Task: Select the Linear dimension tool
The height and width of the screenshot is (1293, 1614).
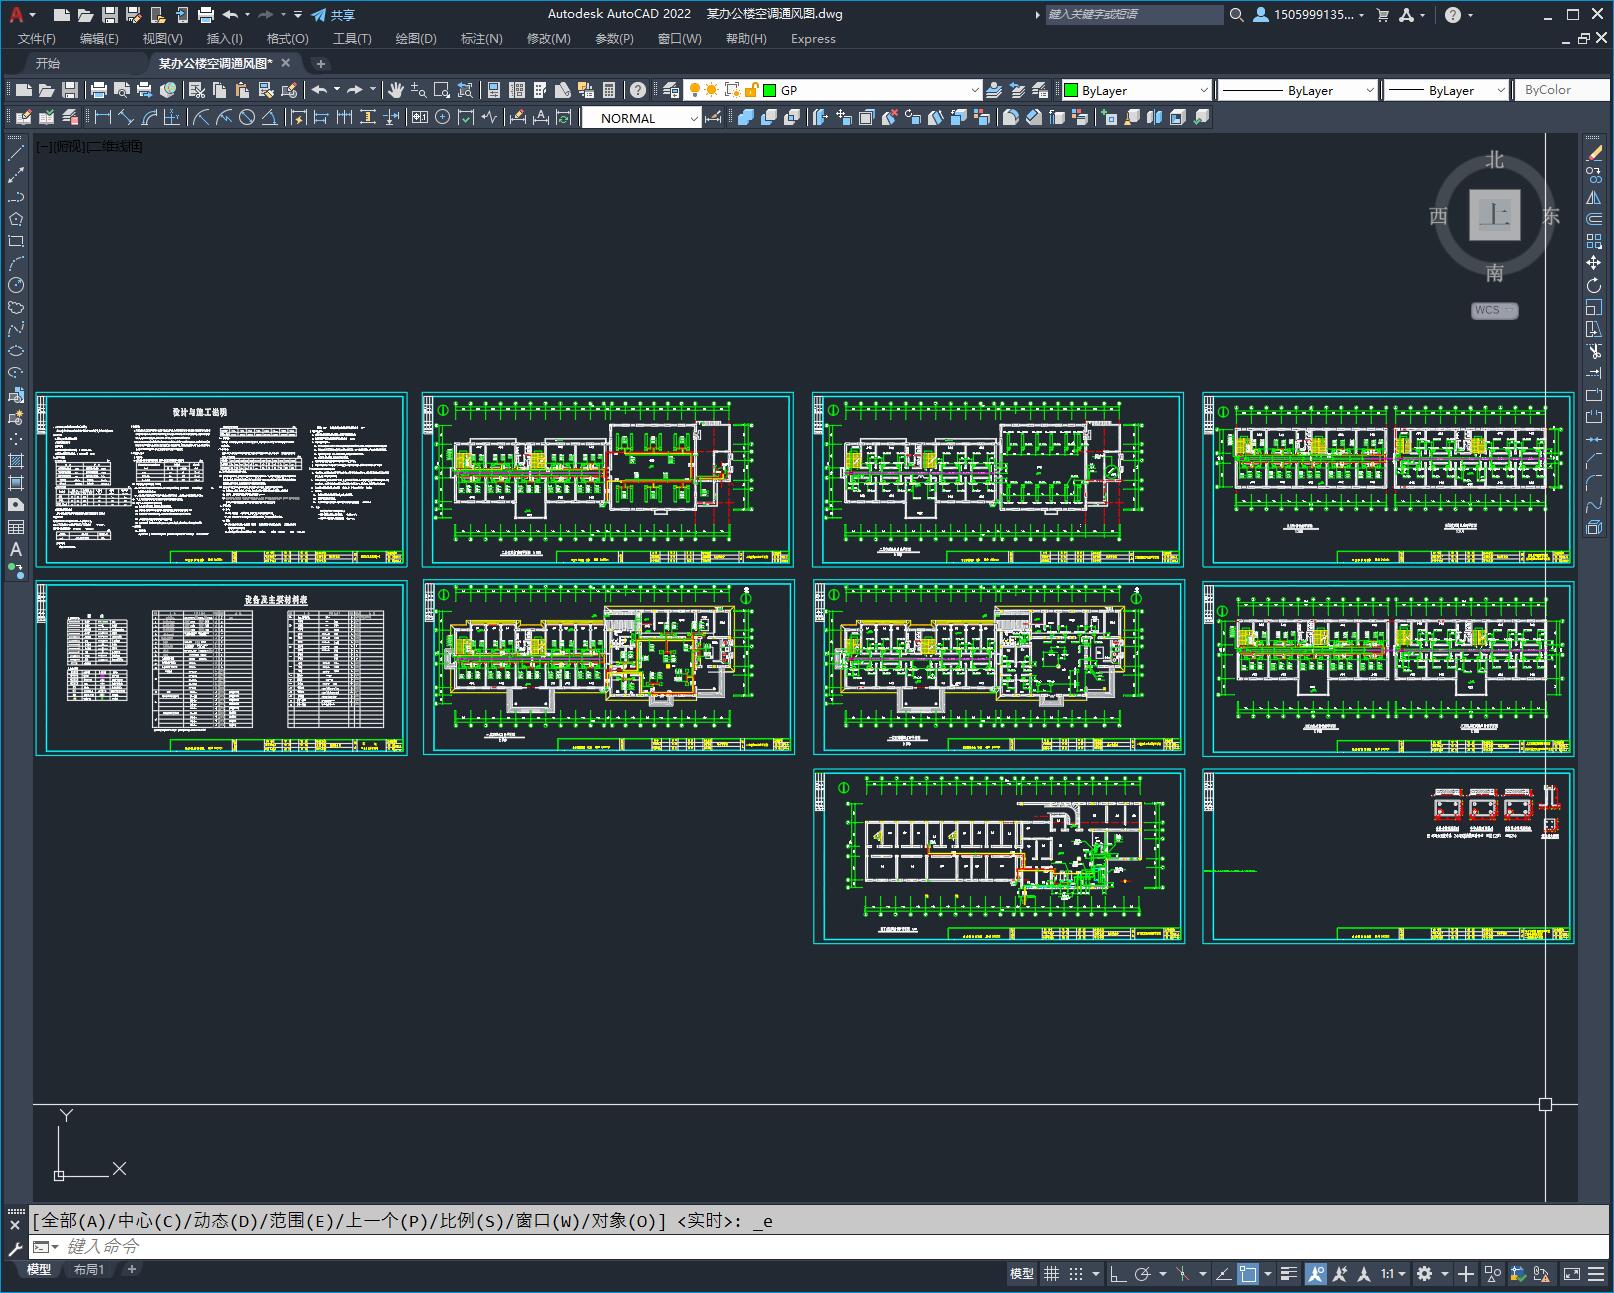Action: point(103,117)
